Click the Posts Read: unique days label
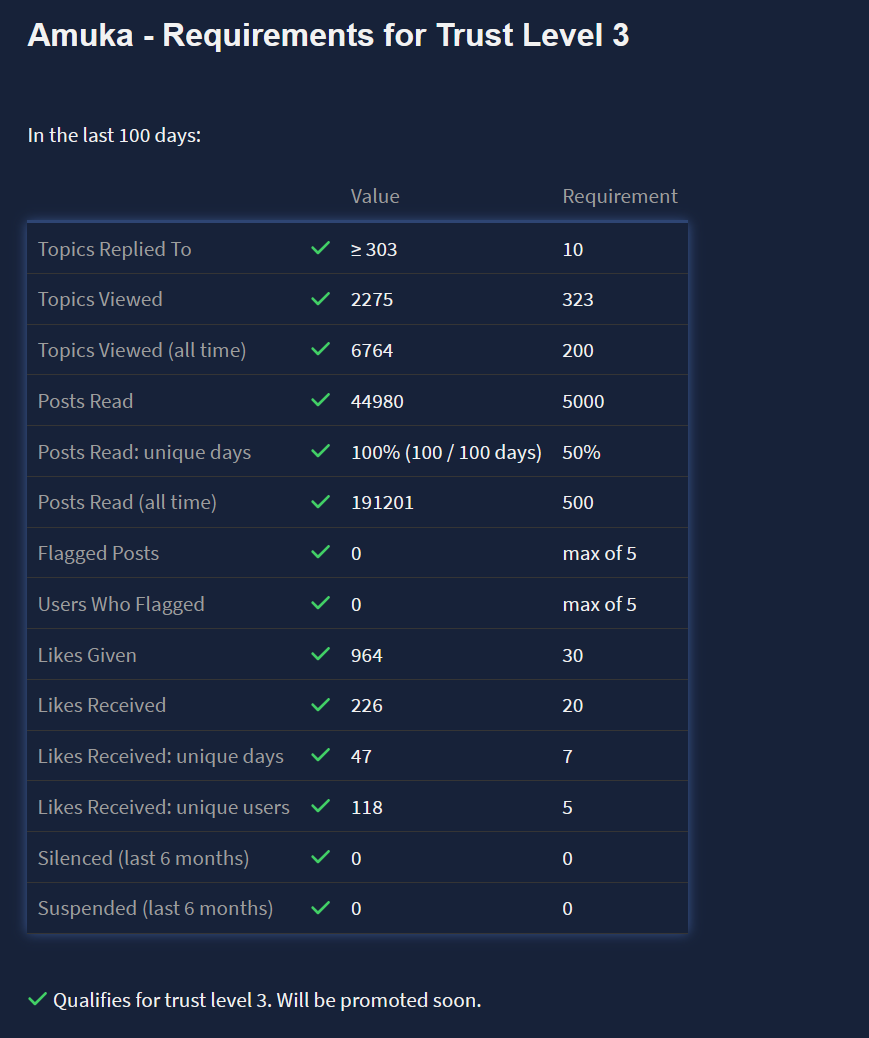Viewport: 869px width, 1038px height. [144, 452]
